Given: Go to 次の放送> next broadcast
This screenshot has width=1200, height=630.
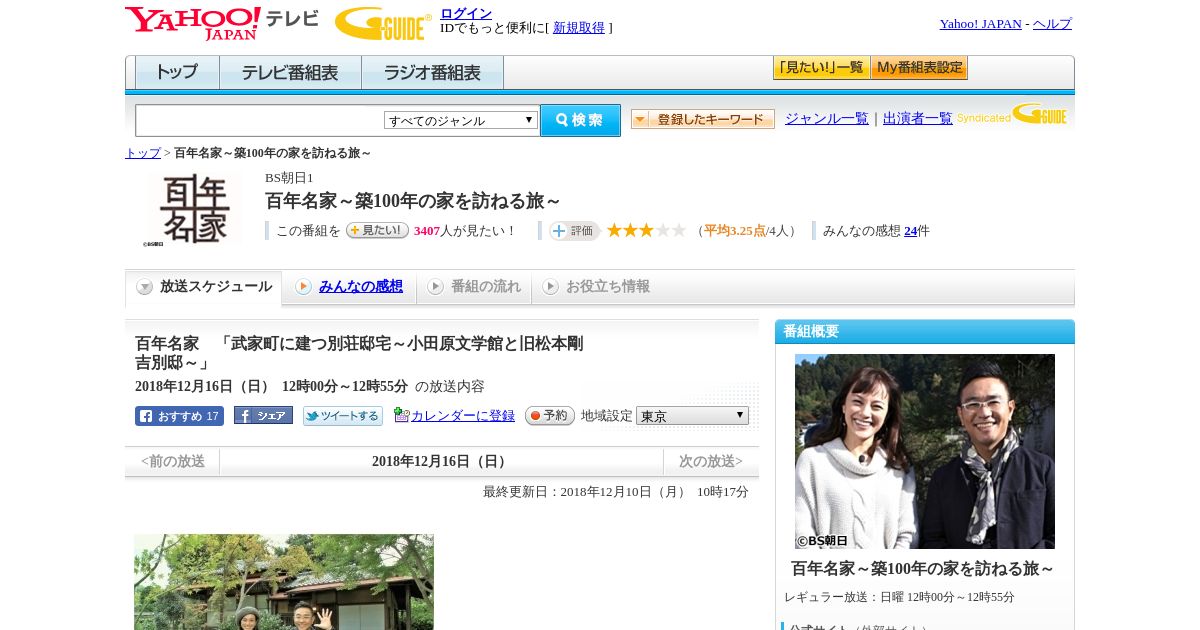Looking at the screenshot, I should point(711,461).
